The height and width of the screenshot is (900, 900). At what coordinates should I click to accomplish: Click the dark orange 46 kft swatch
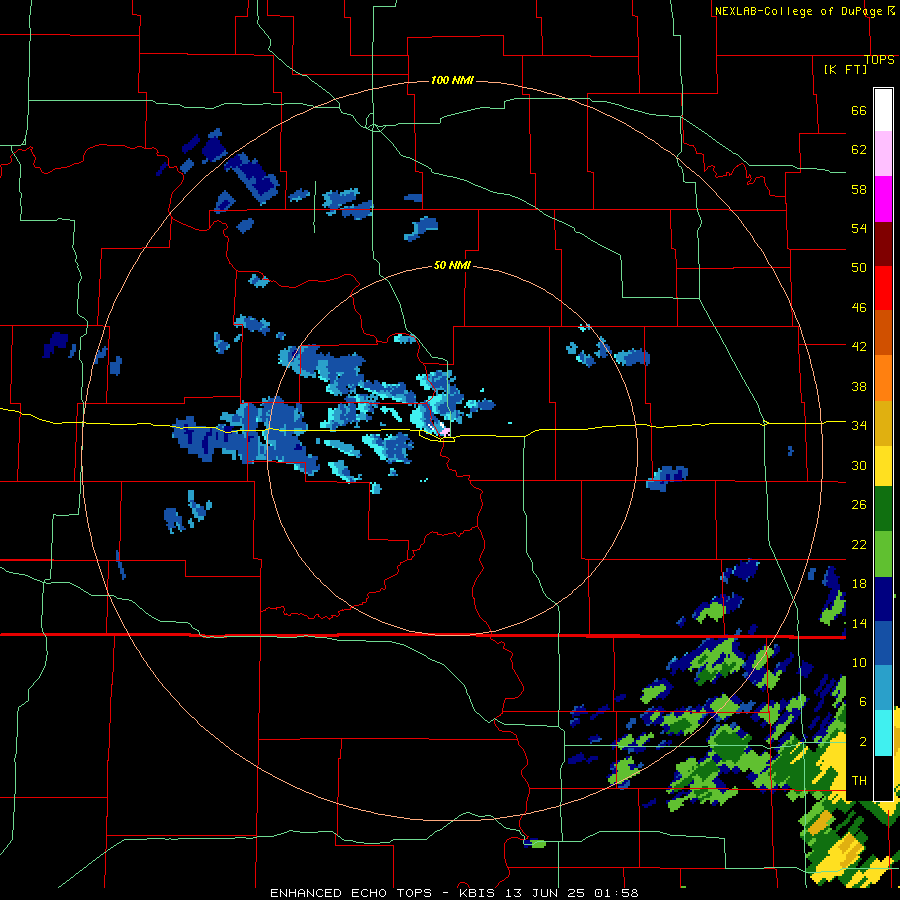(x=883, y=333)
